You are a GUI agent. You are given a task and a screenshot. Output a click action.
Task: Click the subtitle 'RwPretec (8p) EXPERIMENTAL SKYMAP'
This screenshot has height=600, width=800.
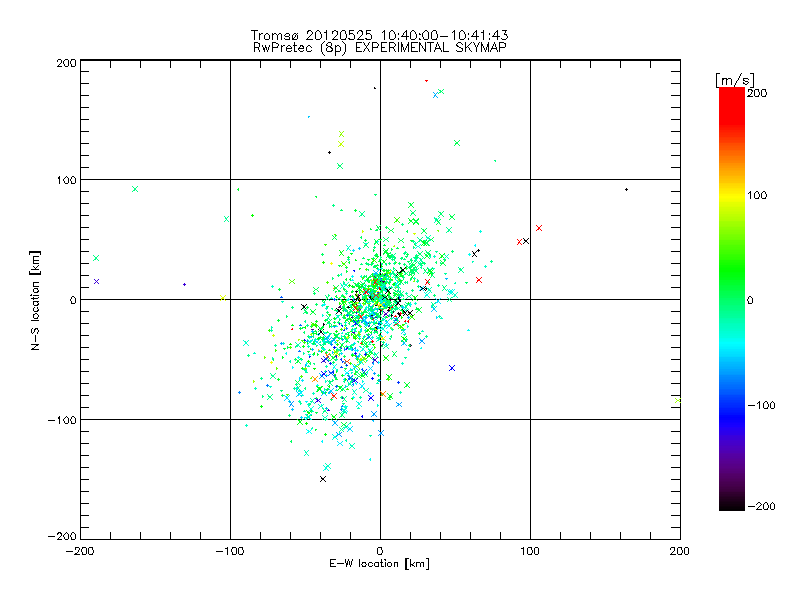380,47
